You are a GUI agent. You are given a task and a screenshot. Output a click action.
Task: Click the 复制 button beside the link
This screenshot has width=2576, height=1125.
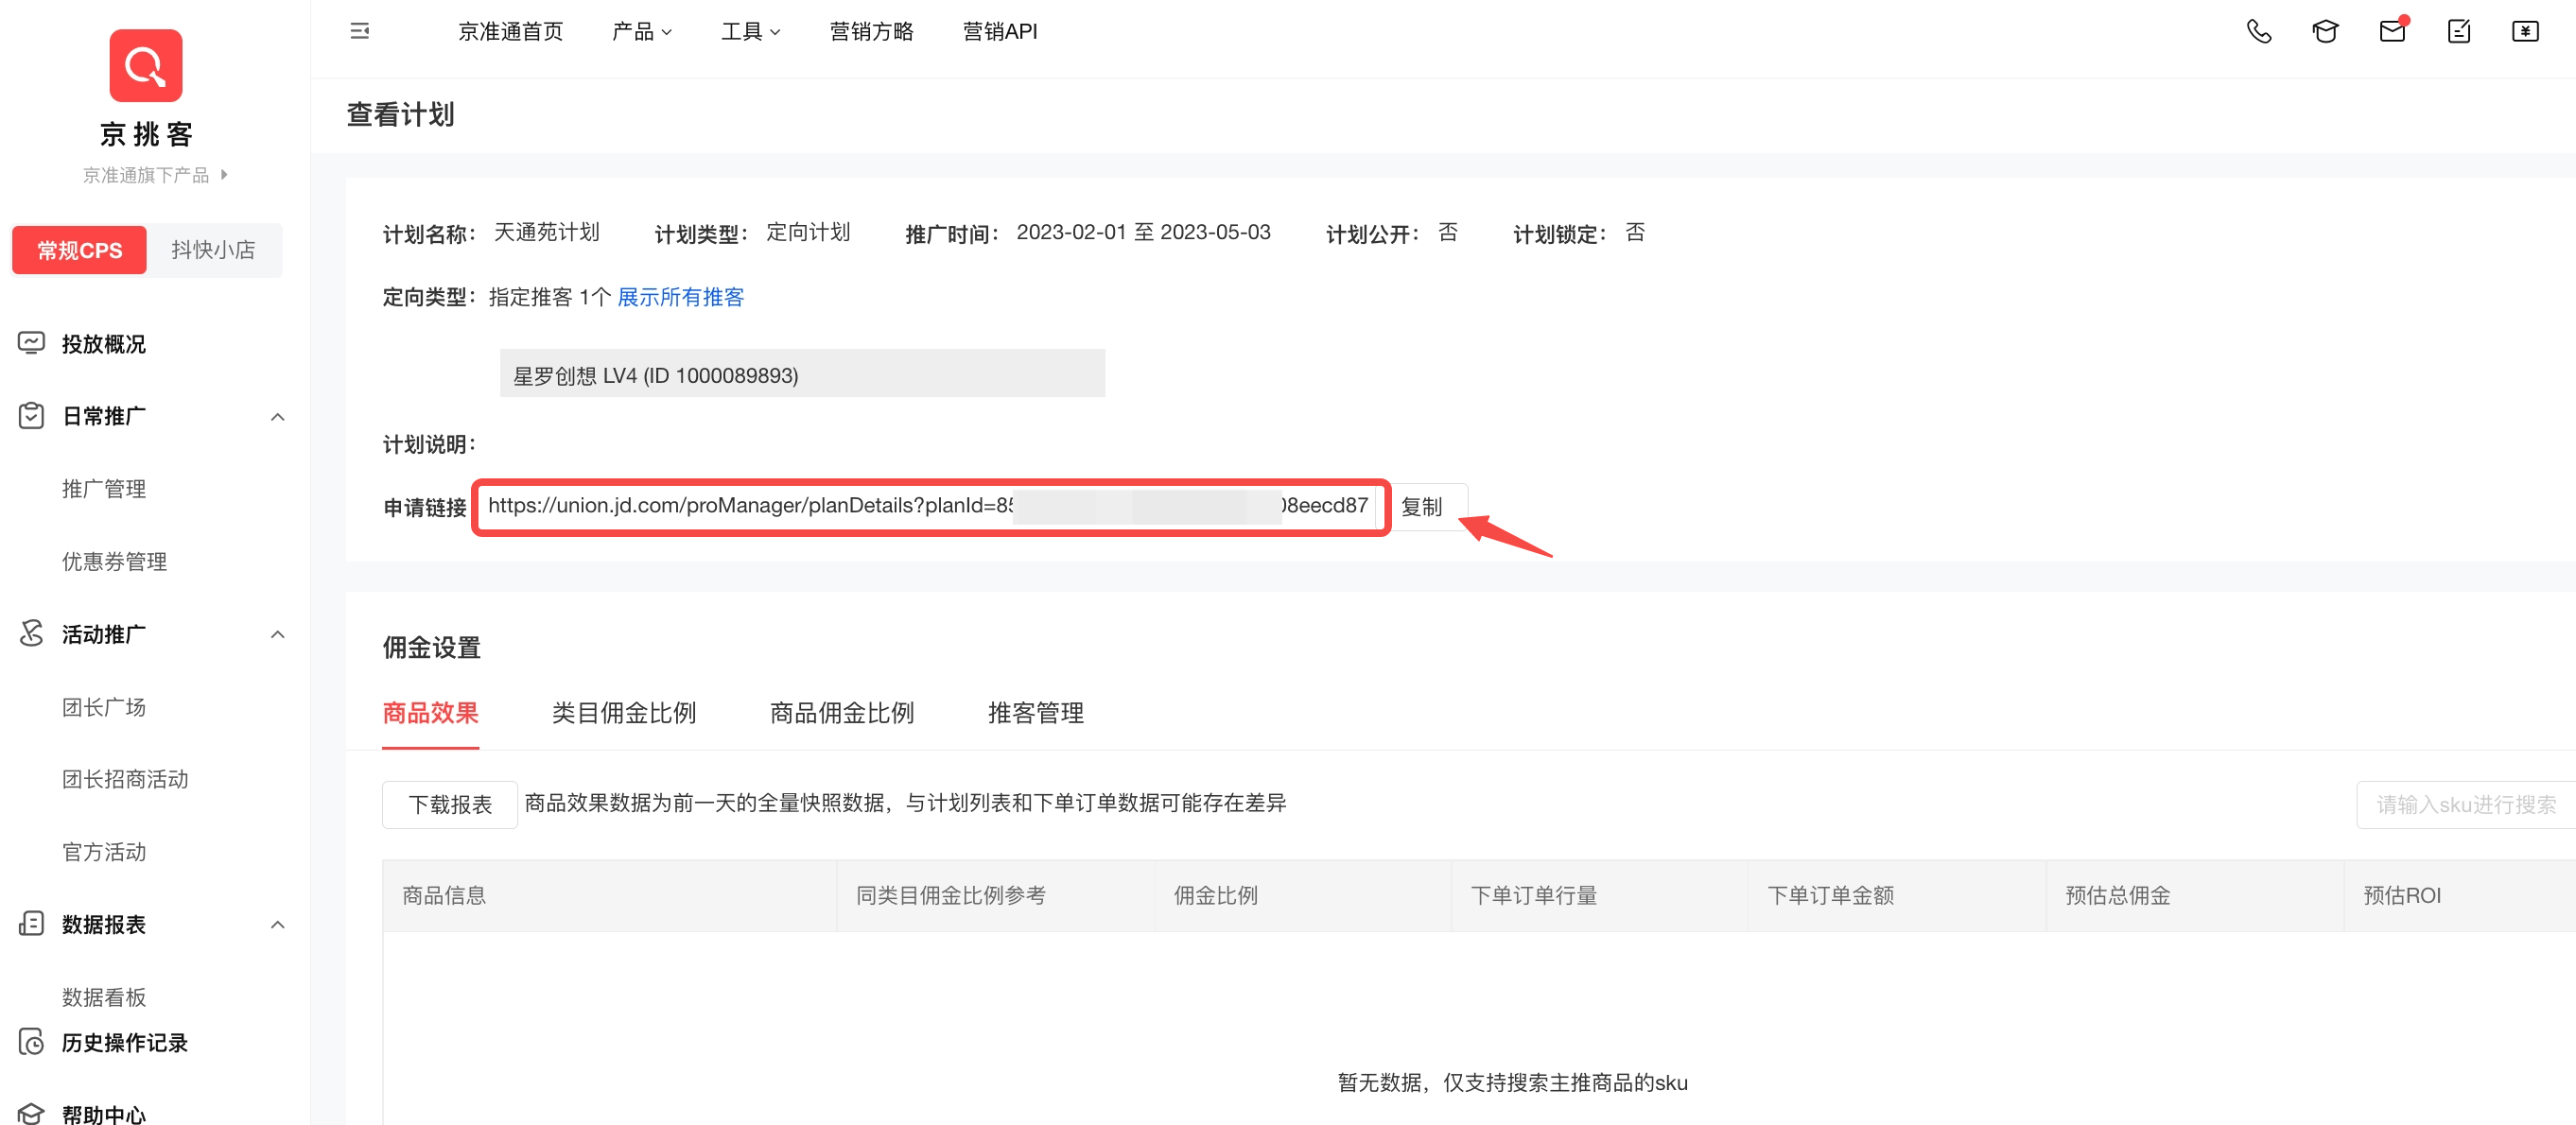[x=1422, y=507]
